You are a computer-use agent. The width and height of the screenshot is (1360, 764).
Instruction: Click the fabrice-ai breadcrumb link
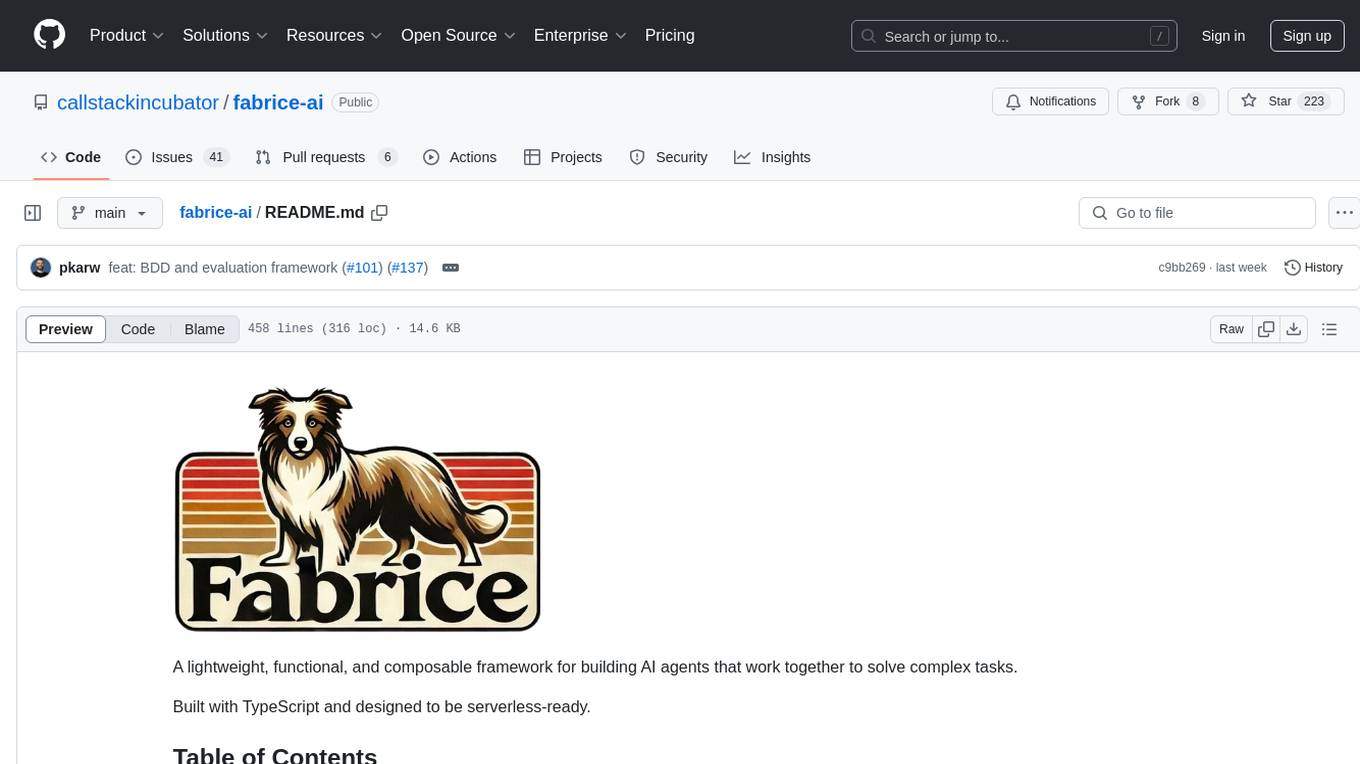point(216,213)
